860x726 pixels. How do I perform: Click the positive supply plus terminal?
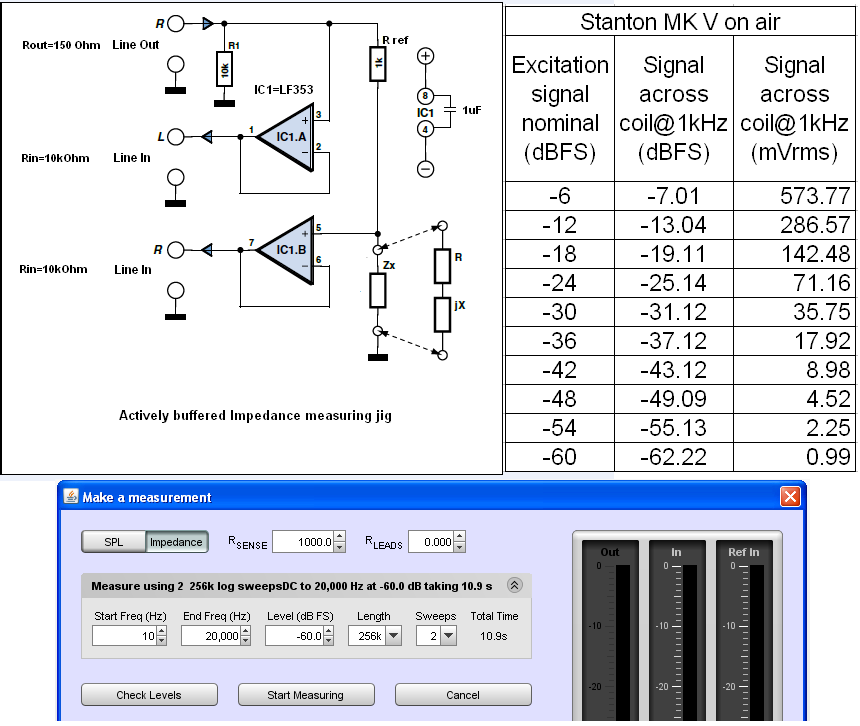pos(426,56)
